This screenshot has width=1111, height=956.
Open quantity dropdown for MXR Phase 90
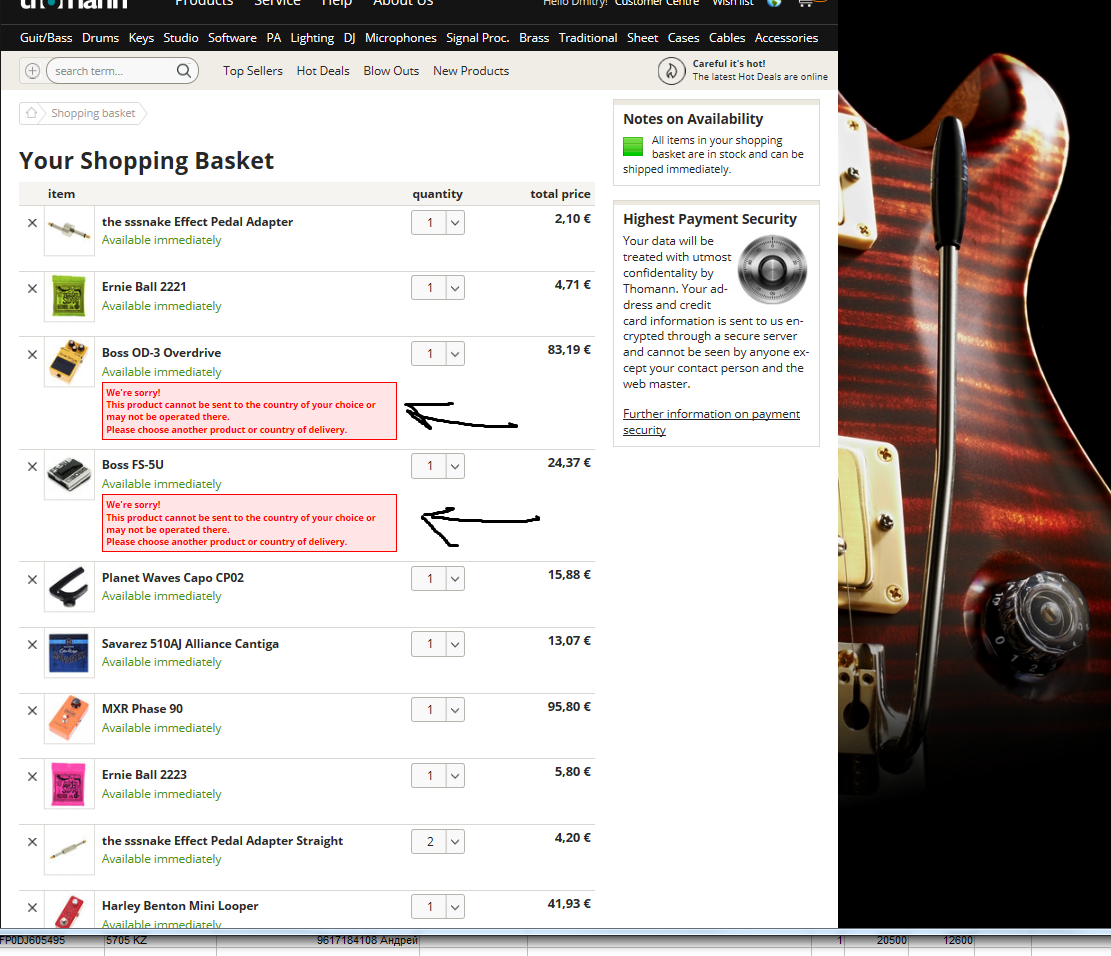[x=455, y=709]
